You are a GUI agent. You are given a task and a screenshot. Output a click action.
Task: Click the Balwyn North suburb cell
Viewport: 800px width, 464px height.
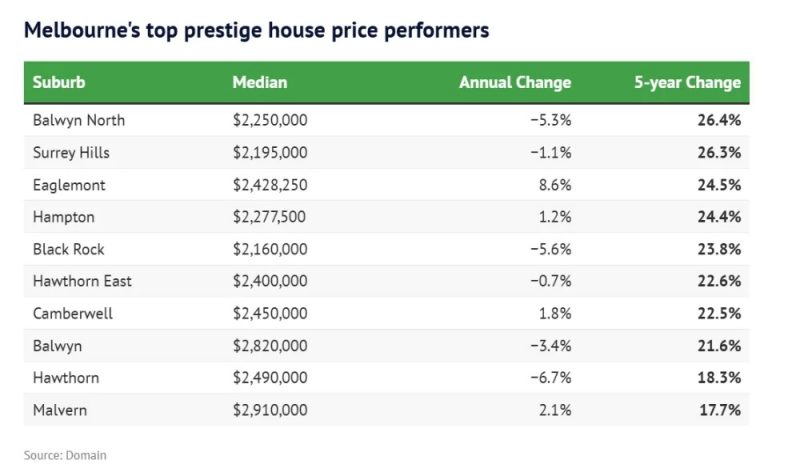click(79, 121)
